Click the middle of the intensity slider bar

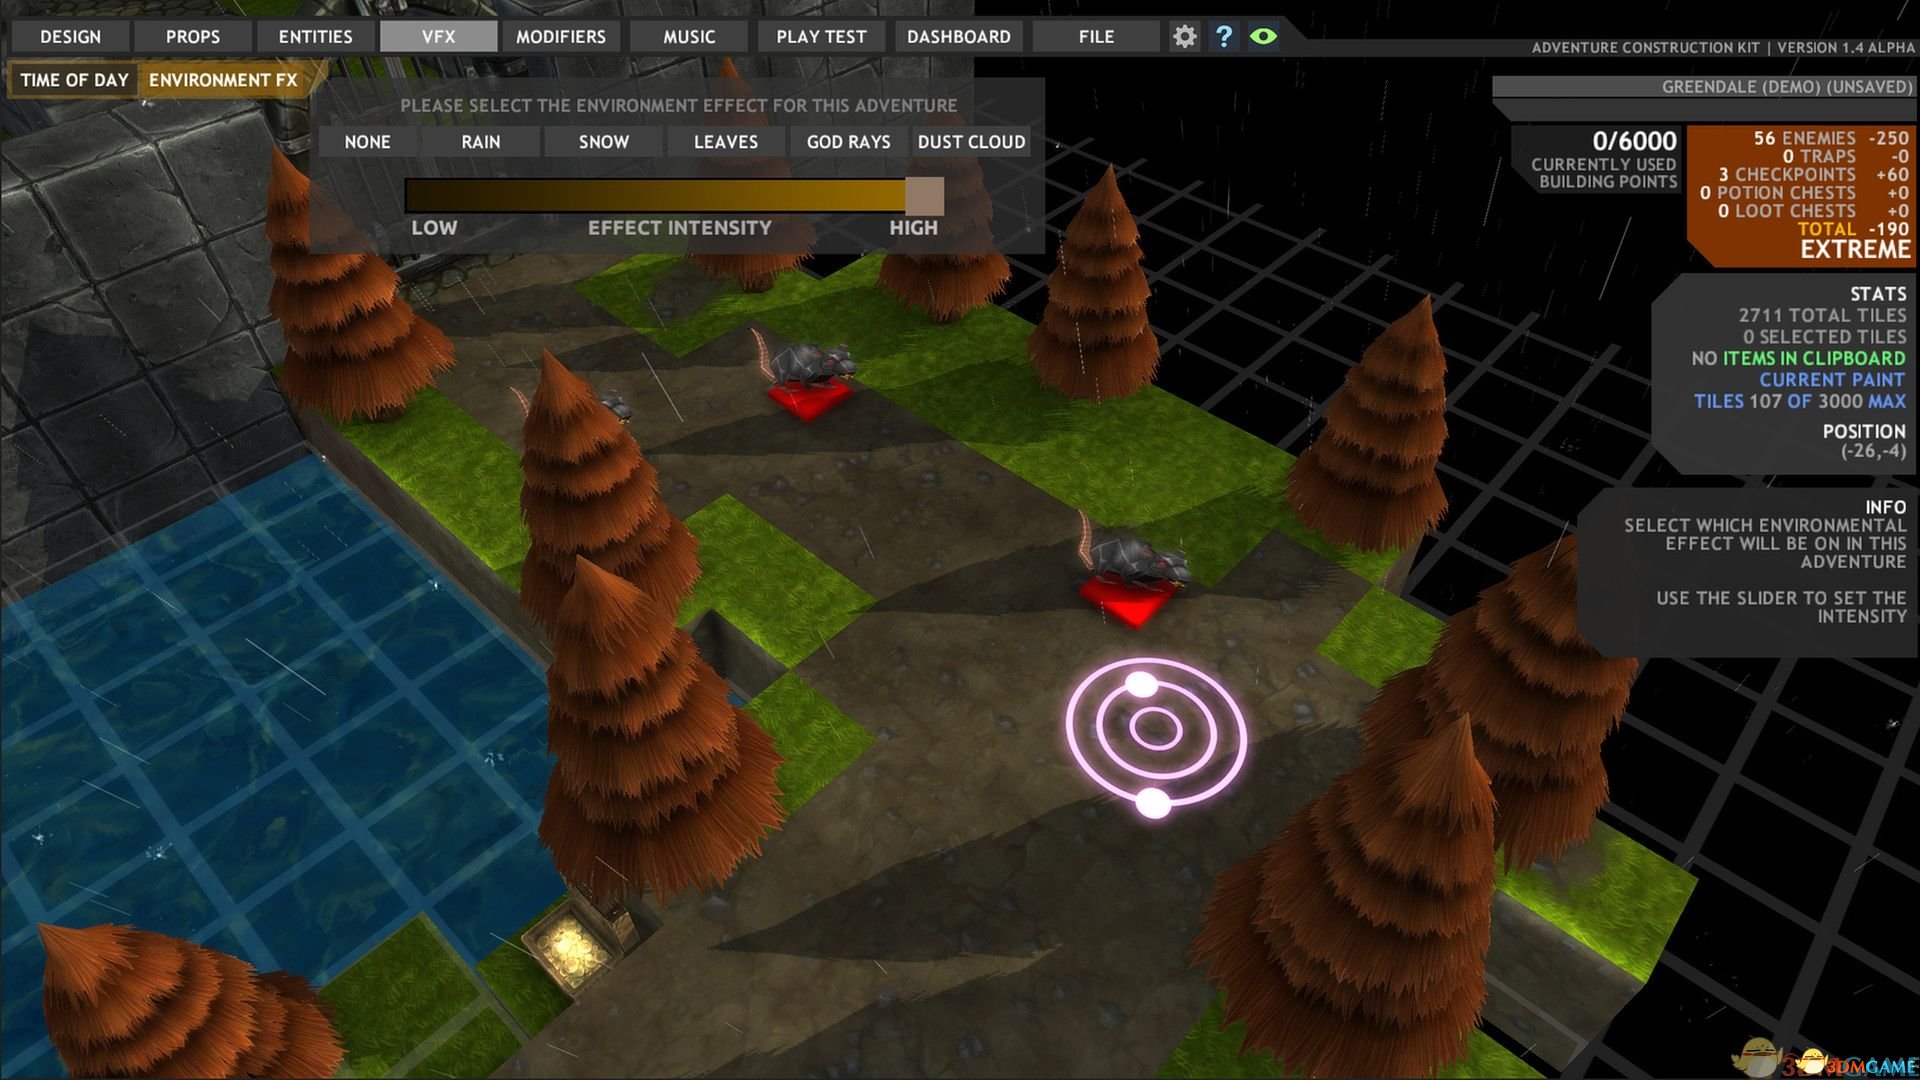click(x=673, y=196)
